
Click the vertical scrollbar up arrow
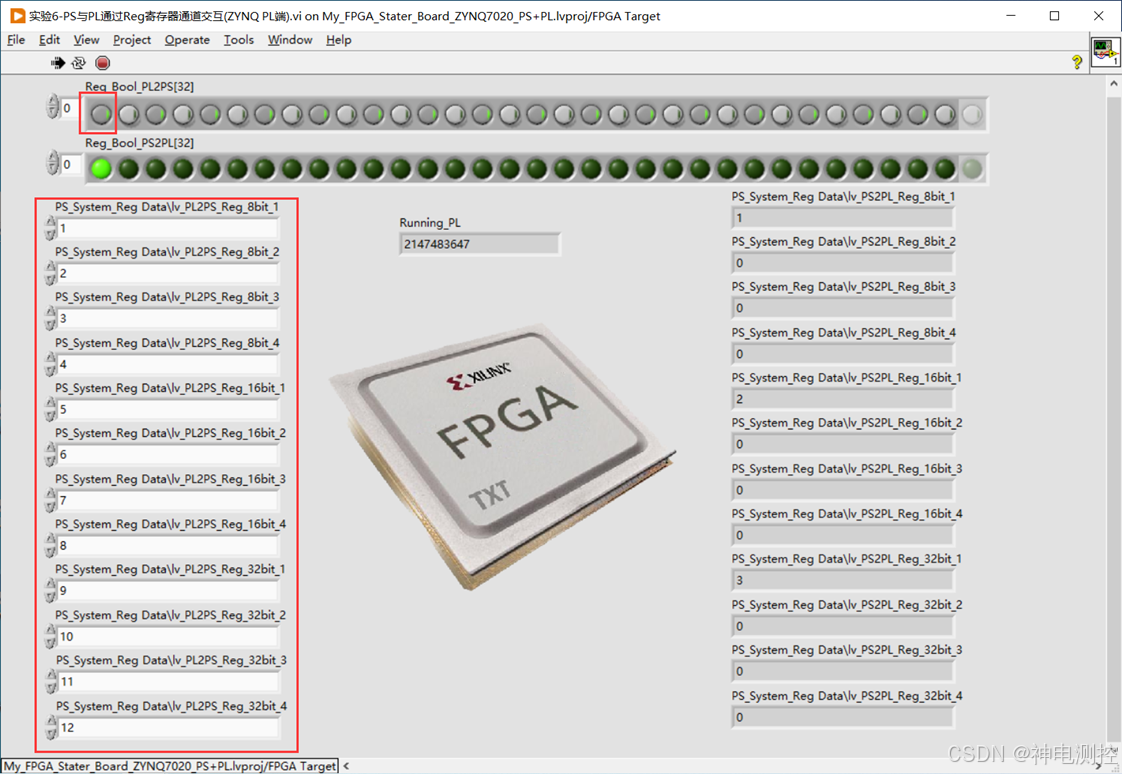click(1113, 84)
